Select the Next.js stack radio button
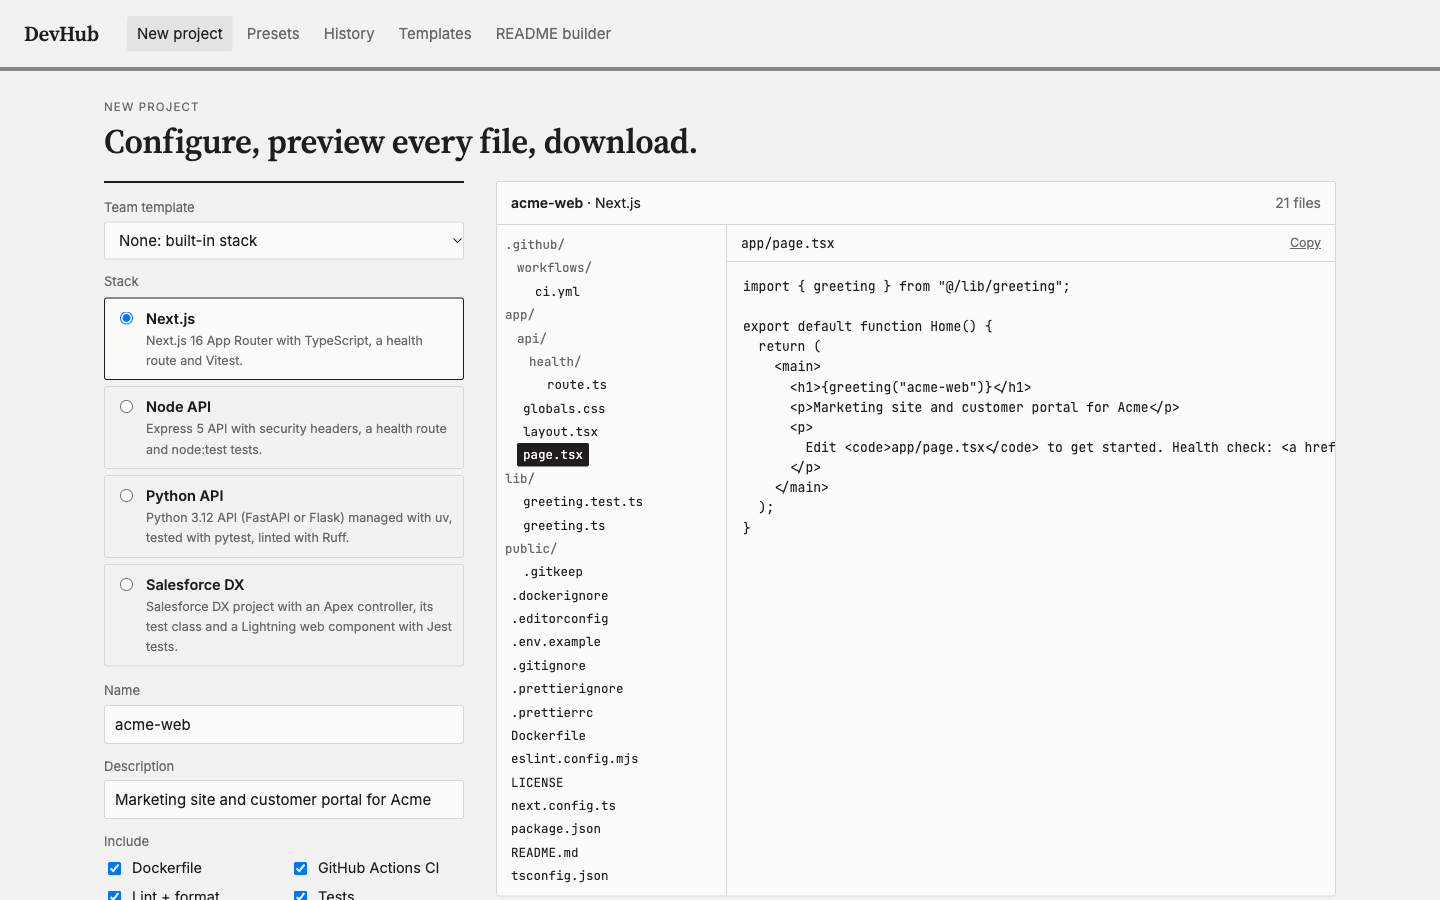The width and height of the screenshot is (1440, 900). tap(126, 318)
